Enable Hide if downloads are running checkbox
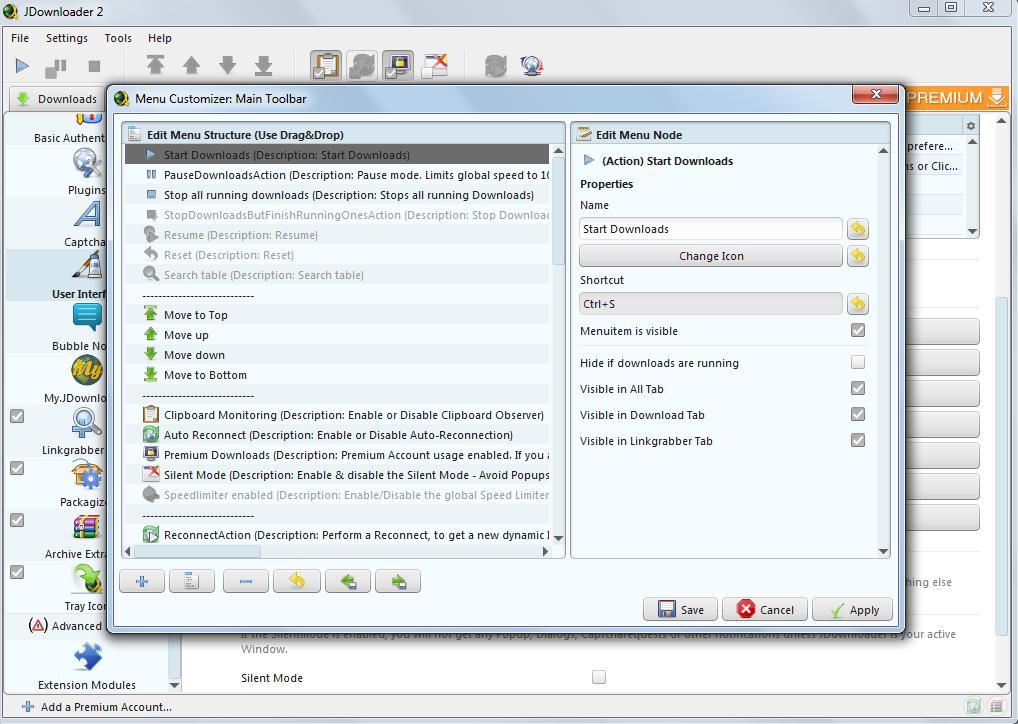Image resolution: width=1018 pixels, height=724 pixels. click(x=858, y=362)
